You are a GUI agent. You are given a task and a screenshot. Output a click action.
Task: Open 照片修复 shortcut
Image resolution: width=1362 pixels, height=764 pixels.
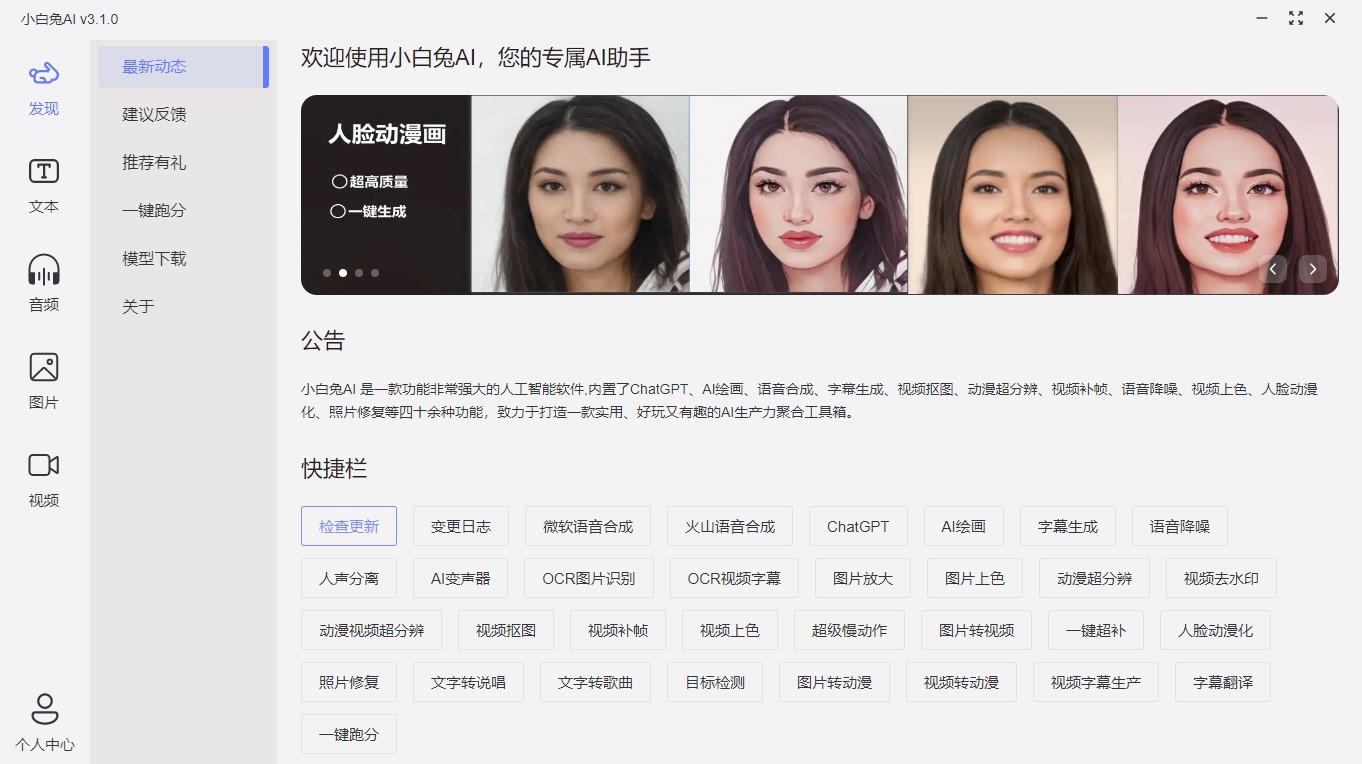(349, 682)
